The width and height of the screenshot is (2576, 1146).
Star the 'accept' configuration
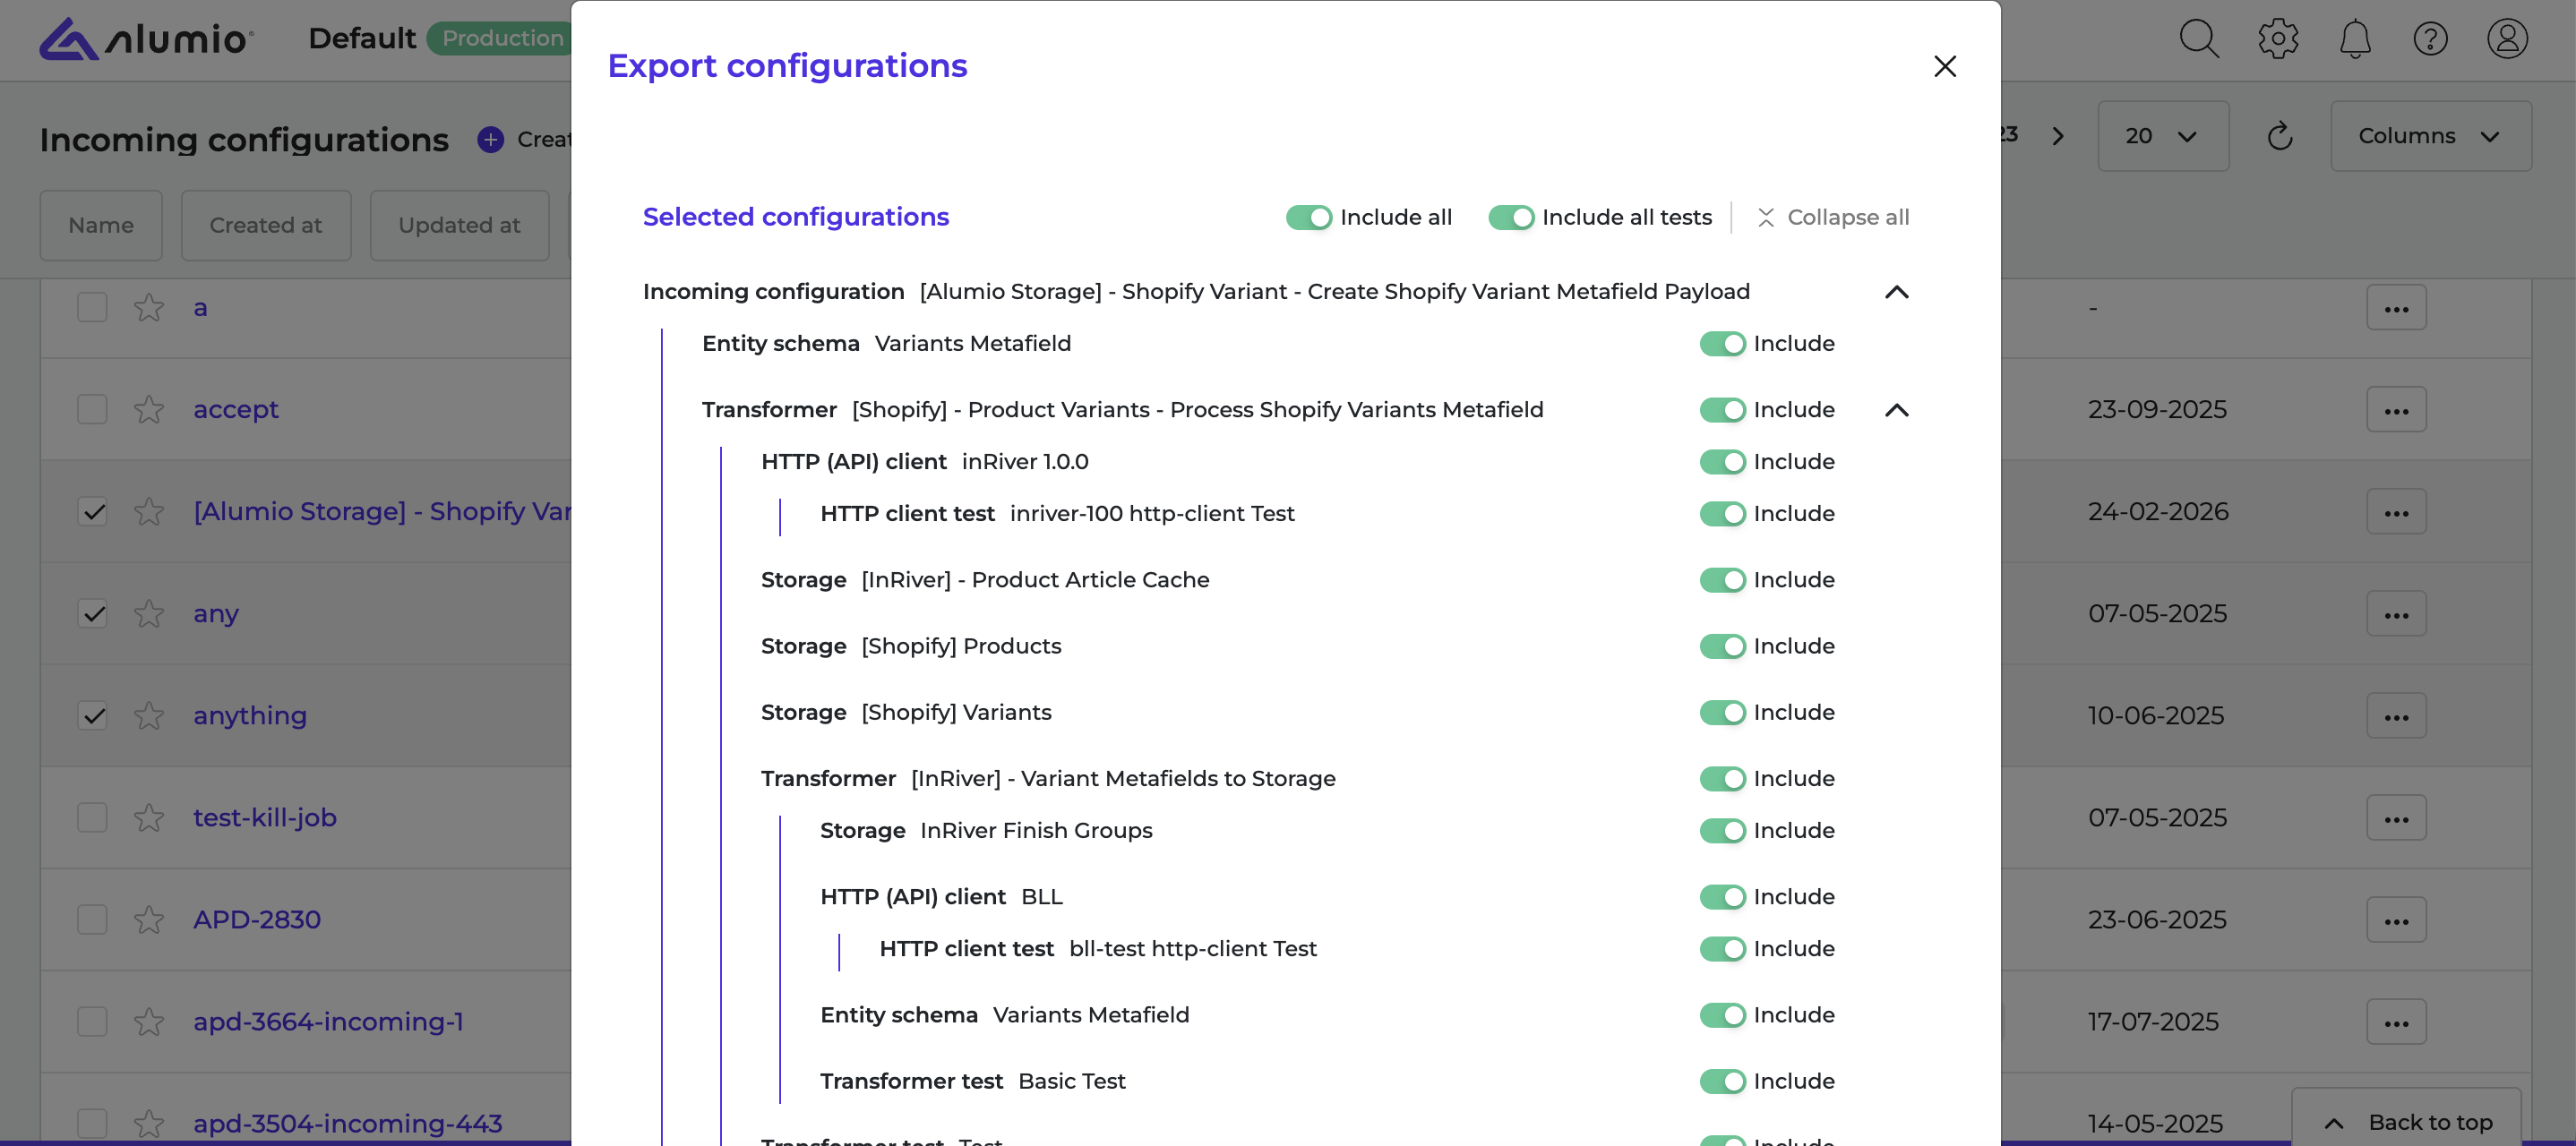(x=149, y=409)
